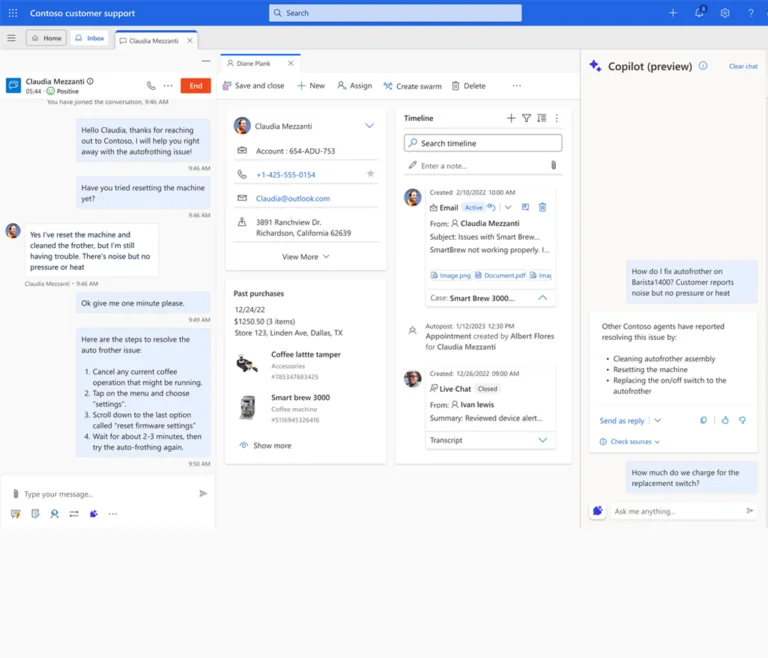The height and width of the screenshot is (658, 768).
Task: Open the quick replies icon in chat toolbar
Action: pos(16,513)
